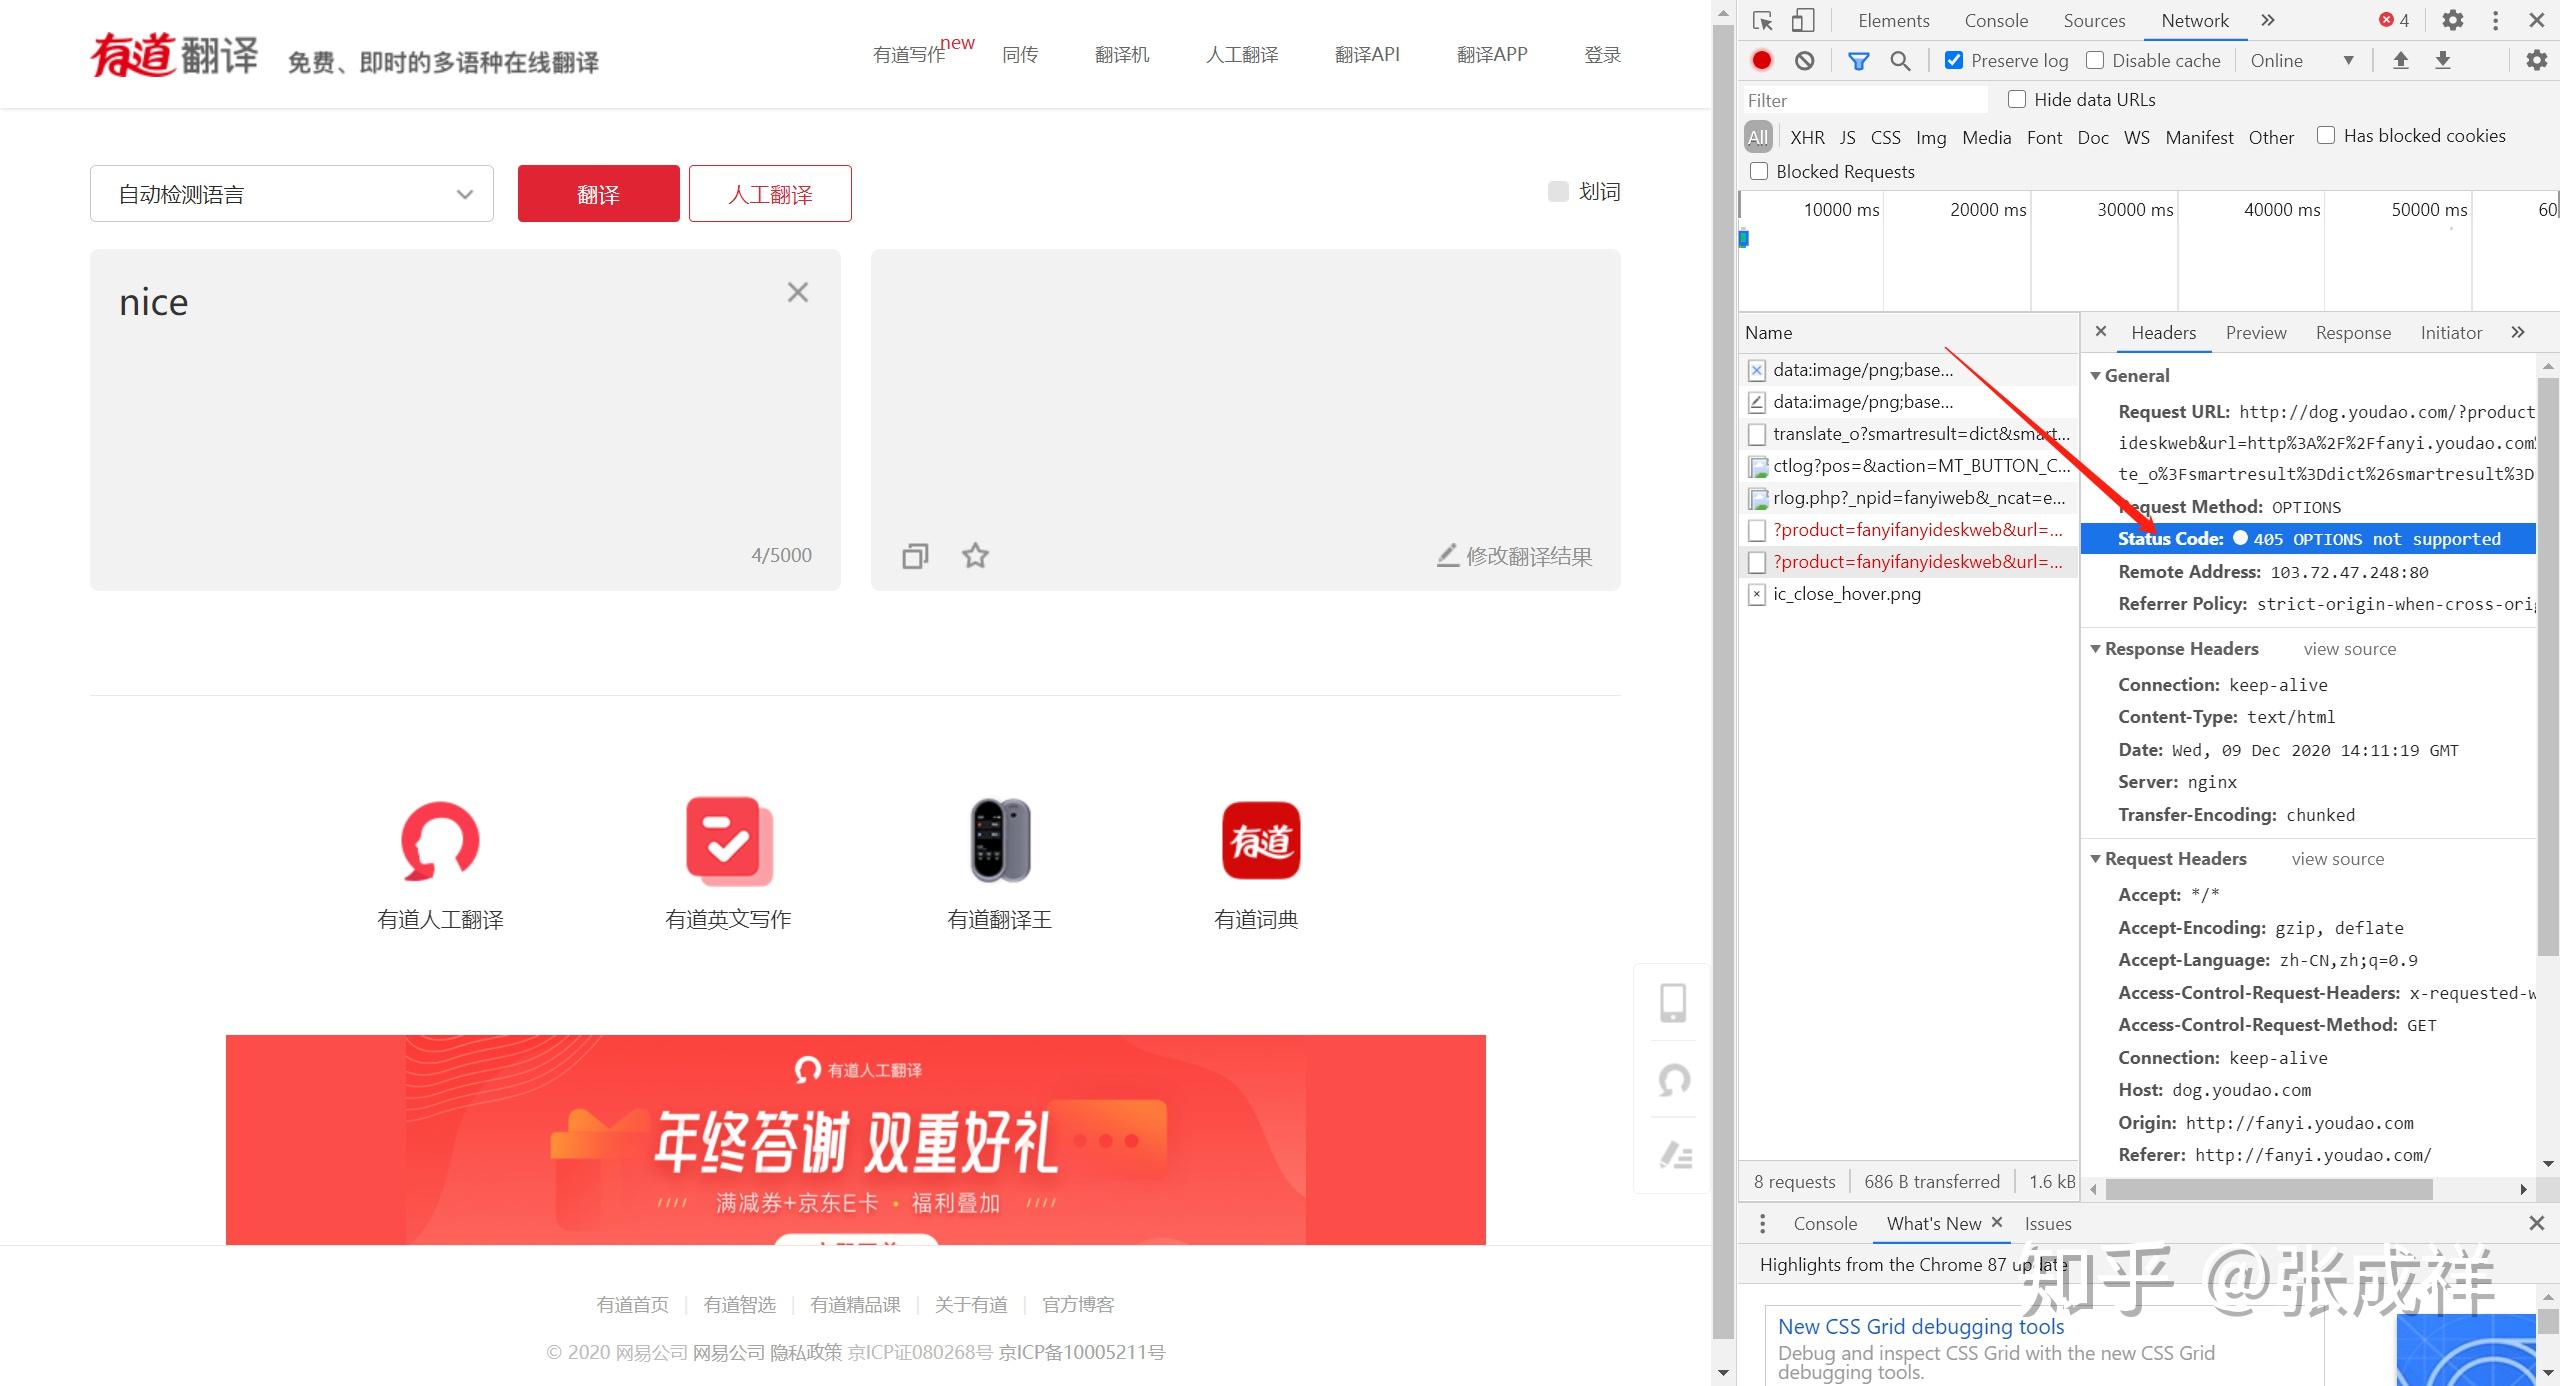This screenshot has height=1386, width=2560.
Task: Click the edit translation pencil icon
Action: click(x=1447, y=555)
